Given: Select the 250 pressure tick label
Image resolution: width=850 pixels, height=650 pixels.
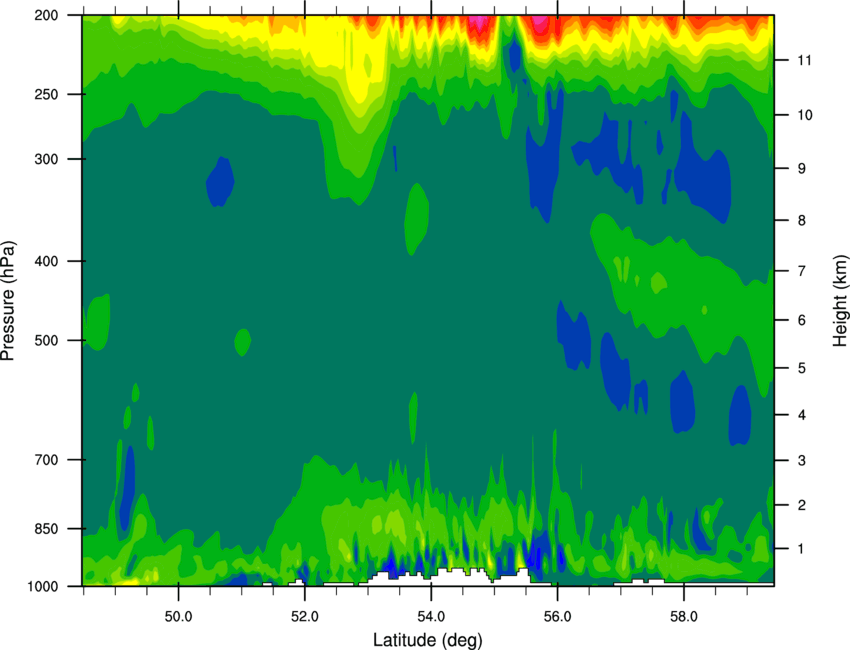Looking at the screenshot, I should [46, 94].
